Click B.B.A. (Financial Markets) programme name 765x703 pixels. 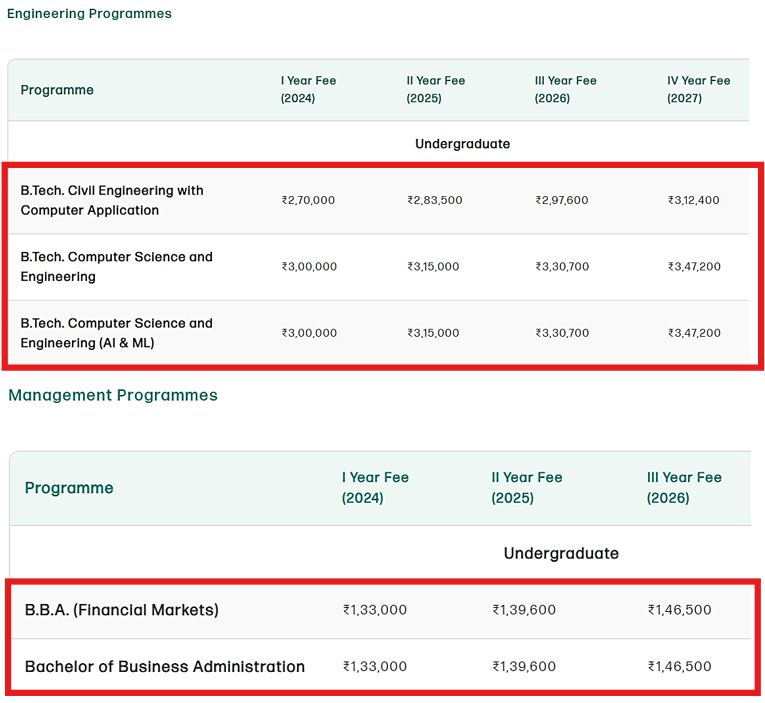121,610
